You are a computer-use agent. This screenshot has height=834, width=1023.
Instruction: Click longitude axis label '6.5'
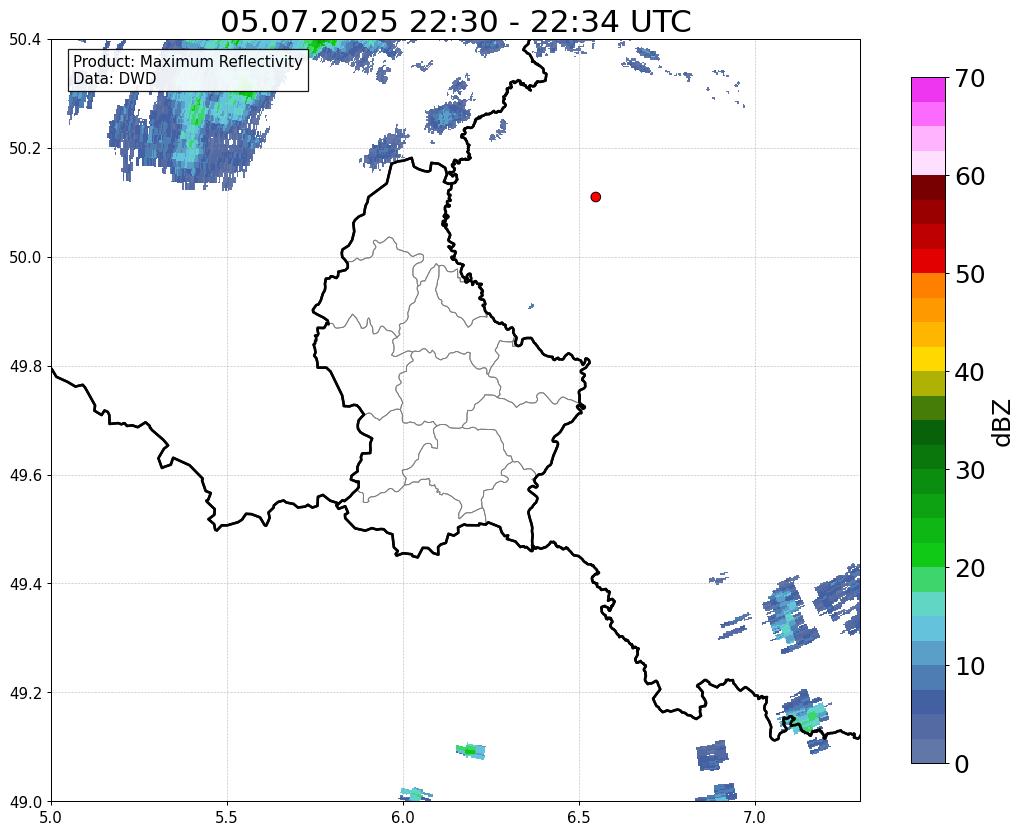579,817
